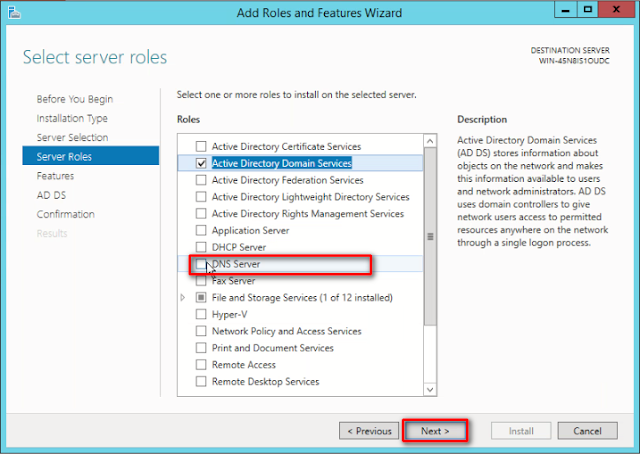Uncheck Active Directory Domain Services

(201, 163)
